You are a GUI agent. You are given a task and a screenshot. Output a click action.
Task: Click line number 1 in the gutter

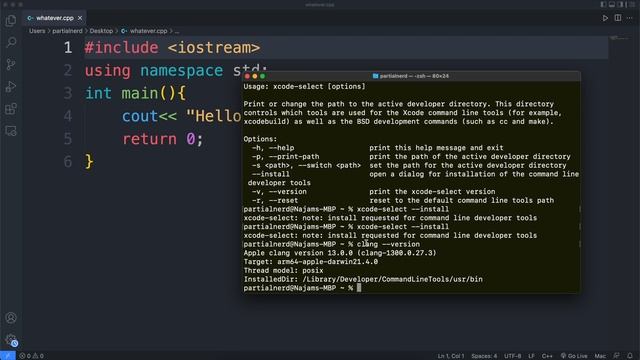(68, 48)
